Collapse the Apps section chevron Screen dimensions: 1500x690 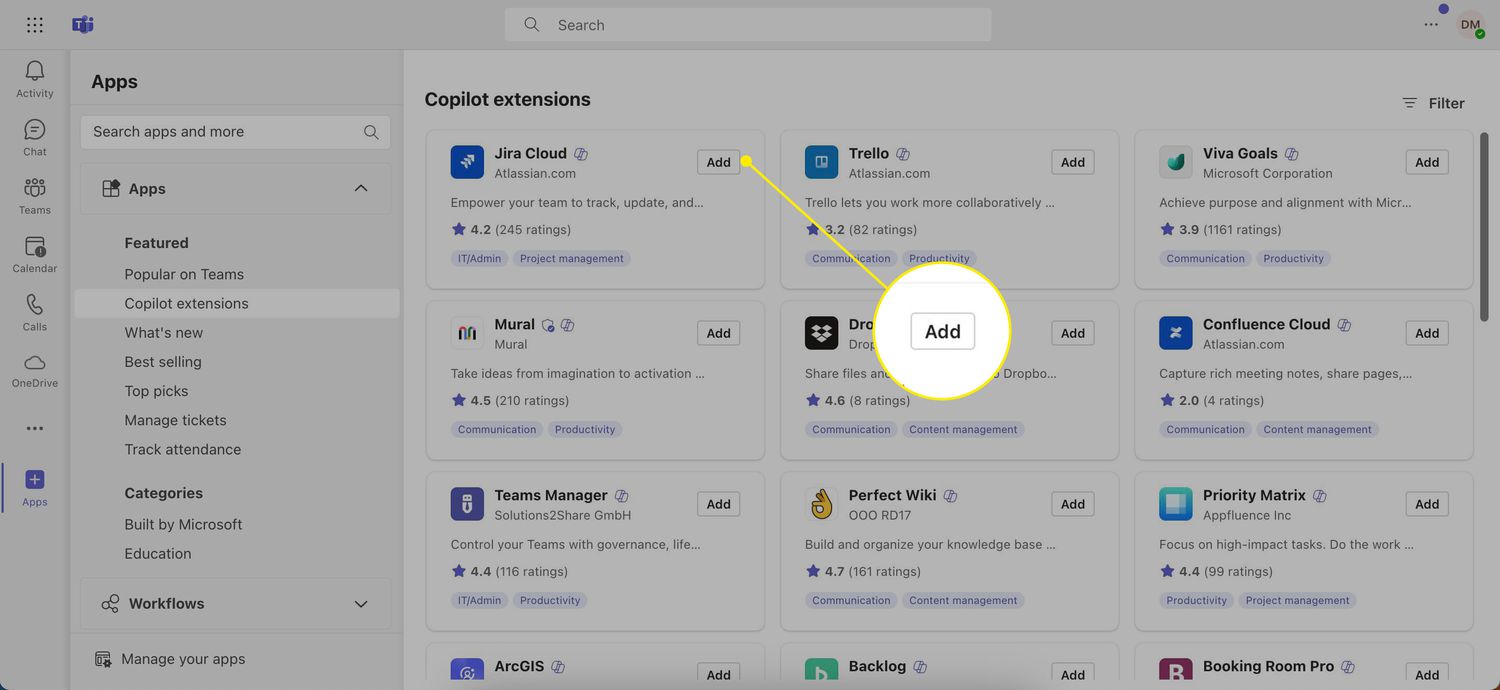pos(361,189)
